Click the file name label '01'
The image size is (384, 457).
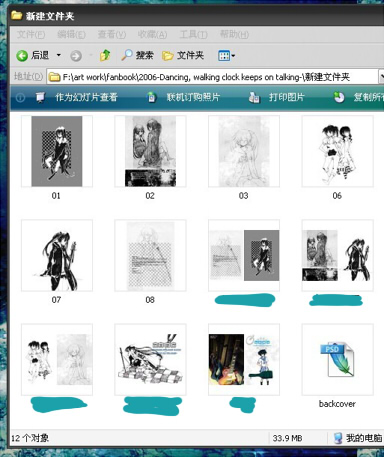click(56, 196)
